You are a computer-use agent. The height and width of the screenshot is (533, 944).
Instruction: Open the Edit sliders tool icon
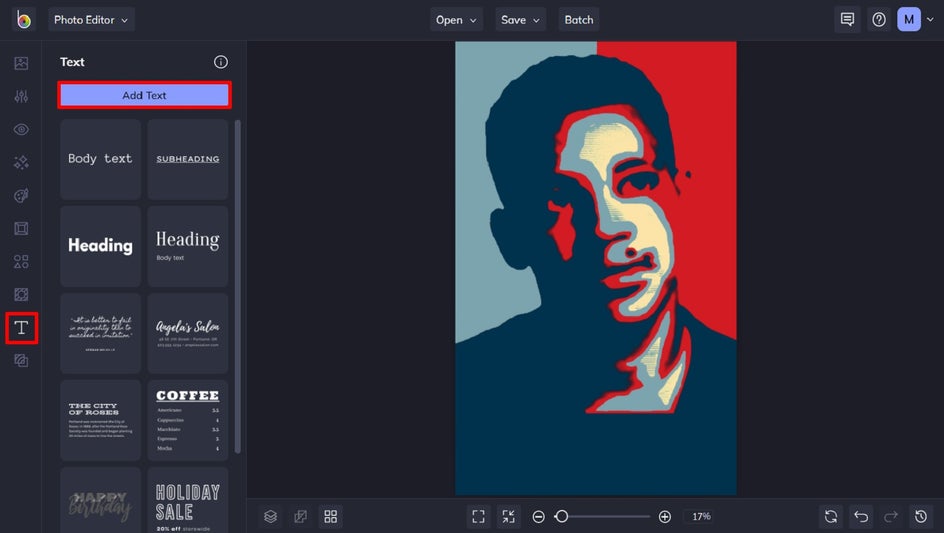click(x=21, y=96)
